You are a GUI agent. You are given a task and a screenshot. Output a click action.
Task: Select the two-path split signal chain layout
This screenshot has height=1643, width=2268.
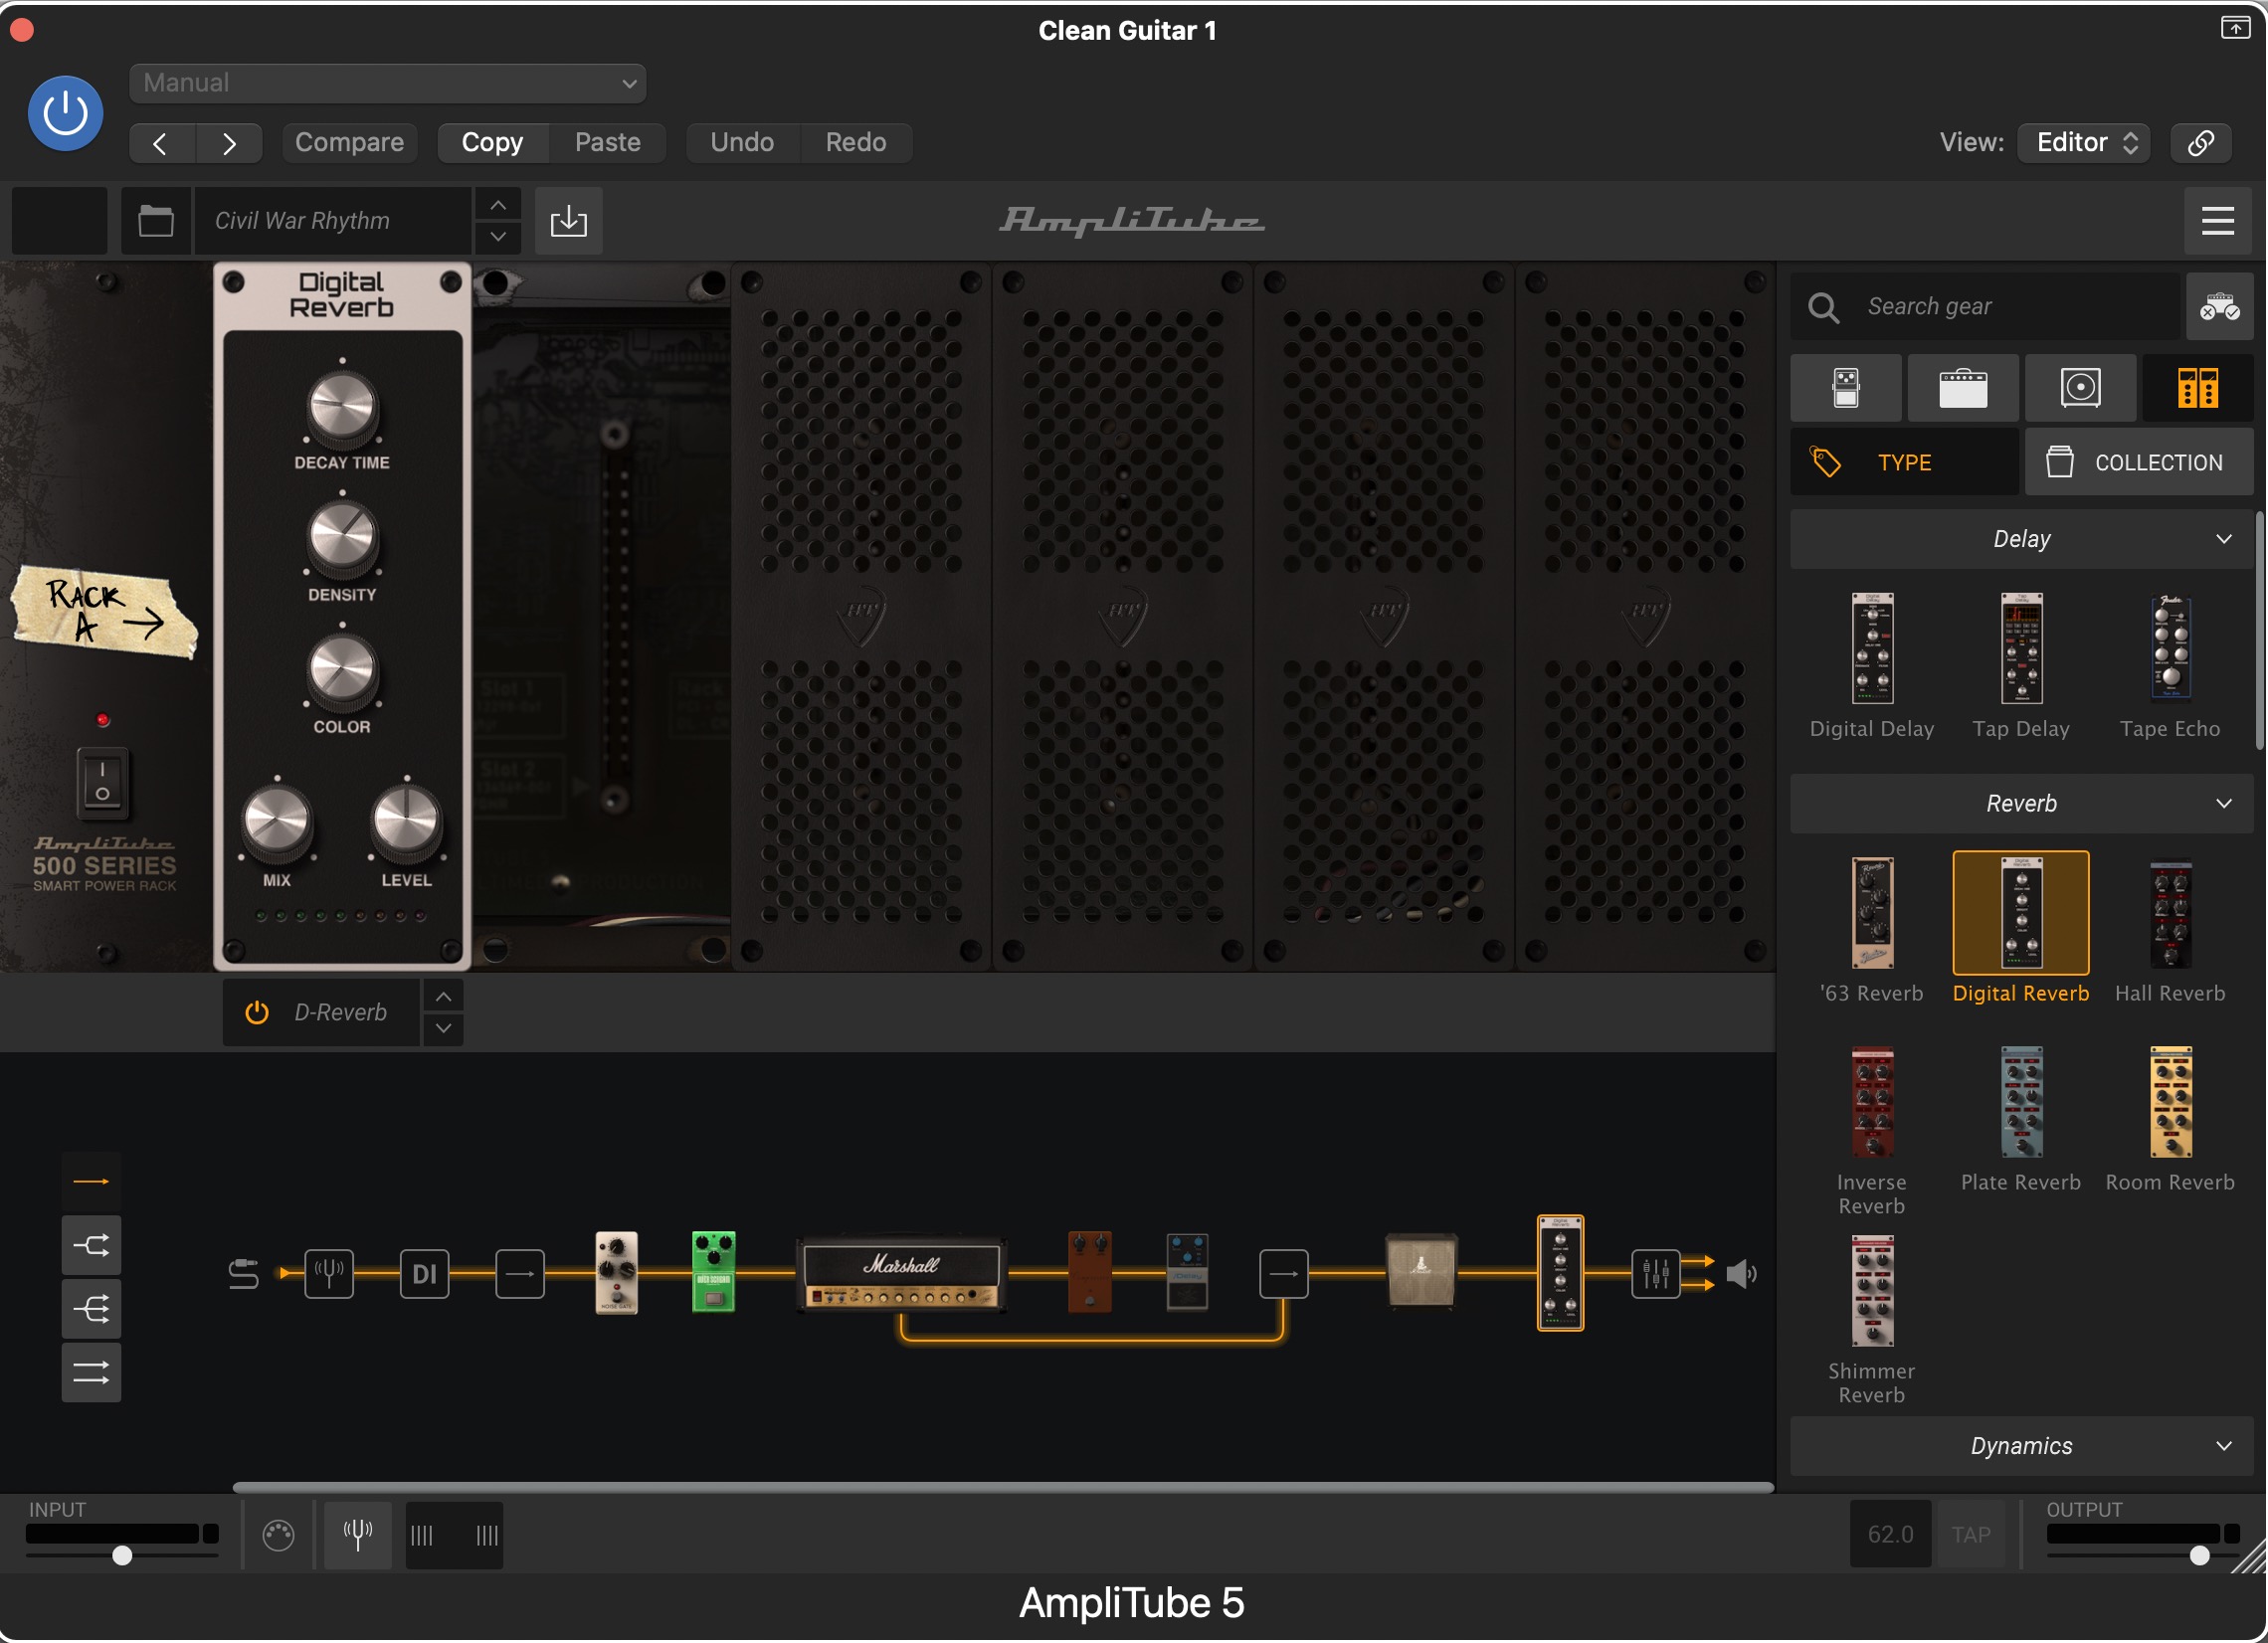pyautogui.click(x=91, y=1246)
